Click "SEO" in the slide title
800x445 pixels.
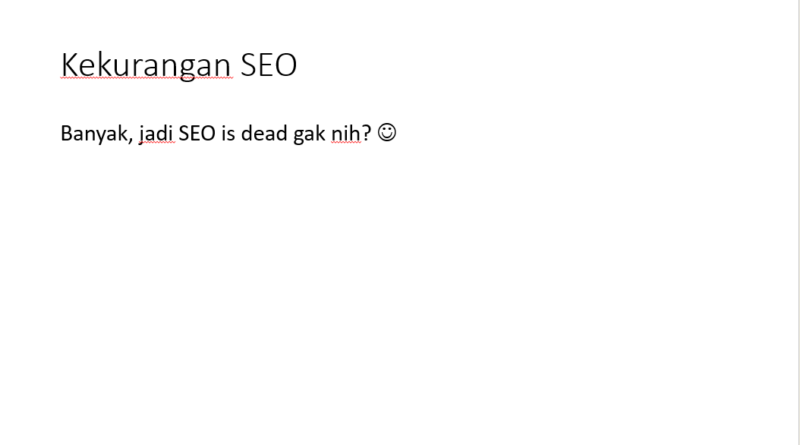click(x=268, y=65)
